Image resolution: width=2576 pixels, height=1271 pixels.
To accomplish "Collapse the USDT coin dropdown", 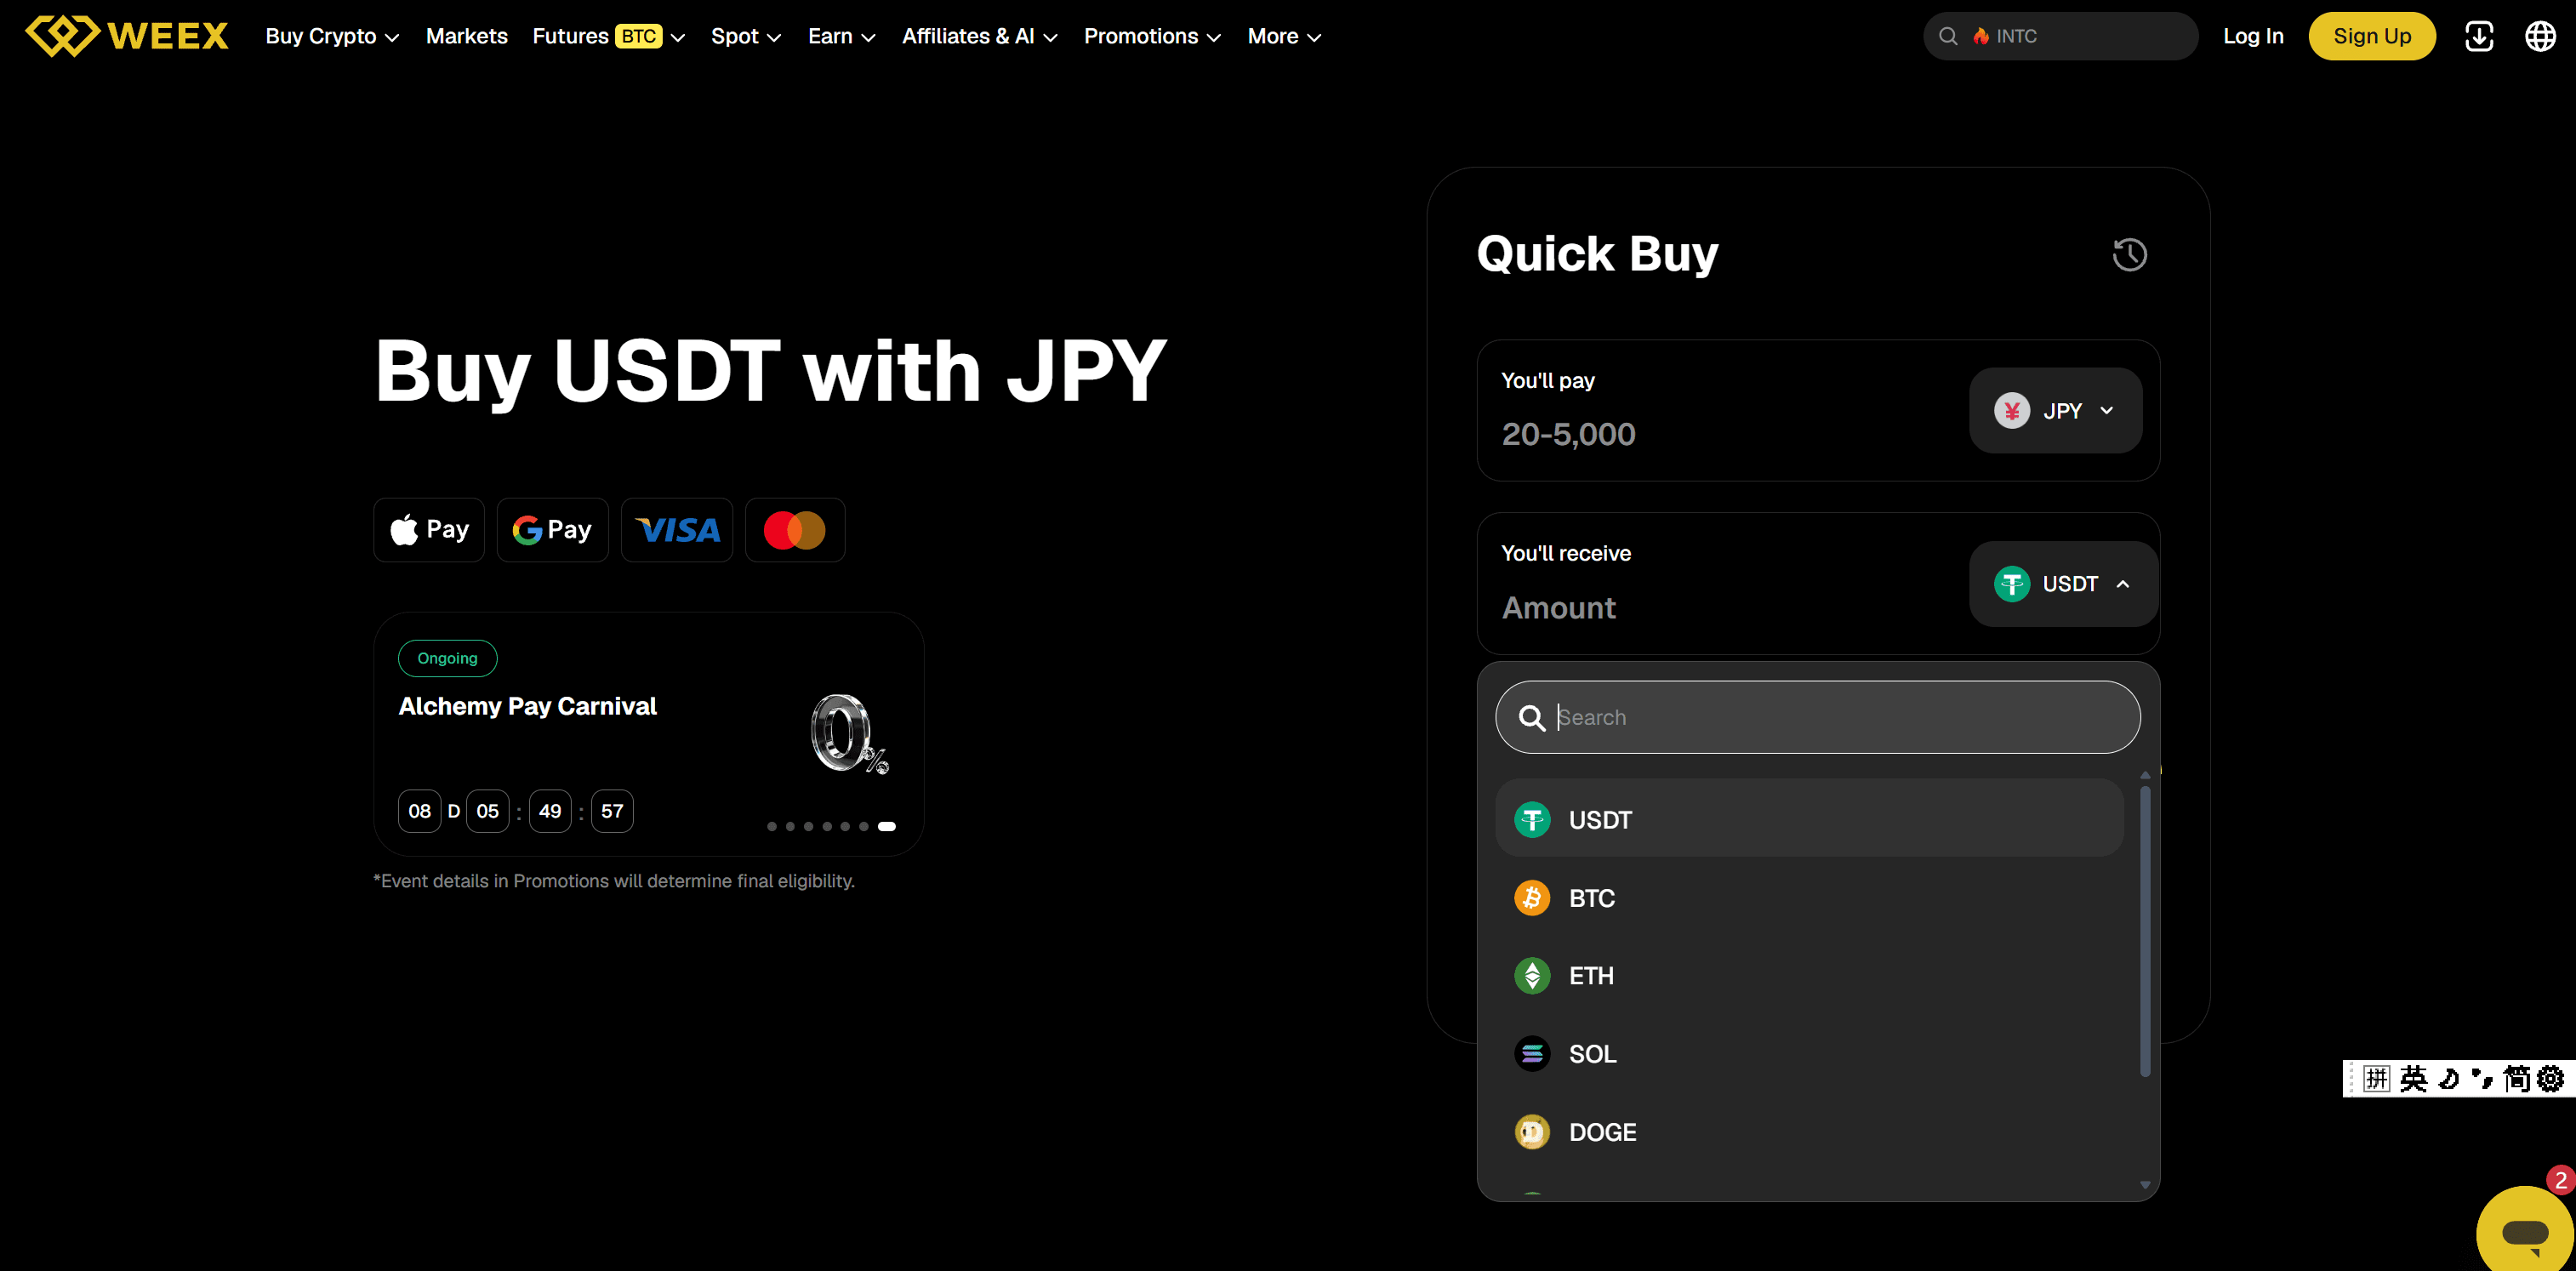I will coord(2064,584).
